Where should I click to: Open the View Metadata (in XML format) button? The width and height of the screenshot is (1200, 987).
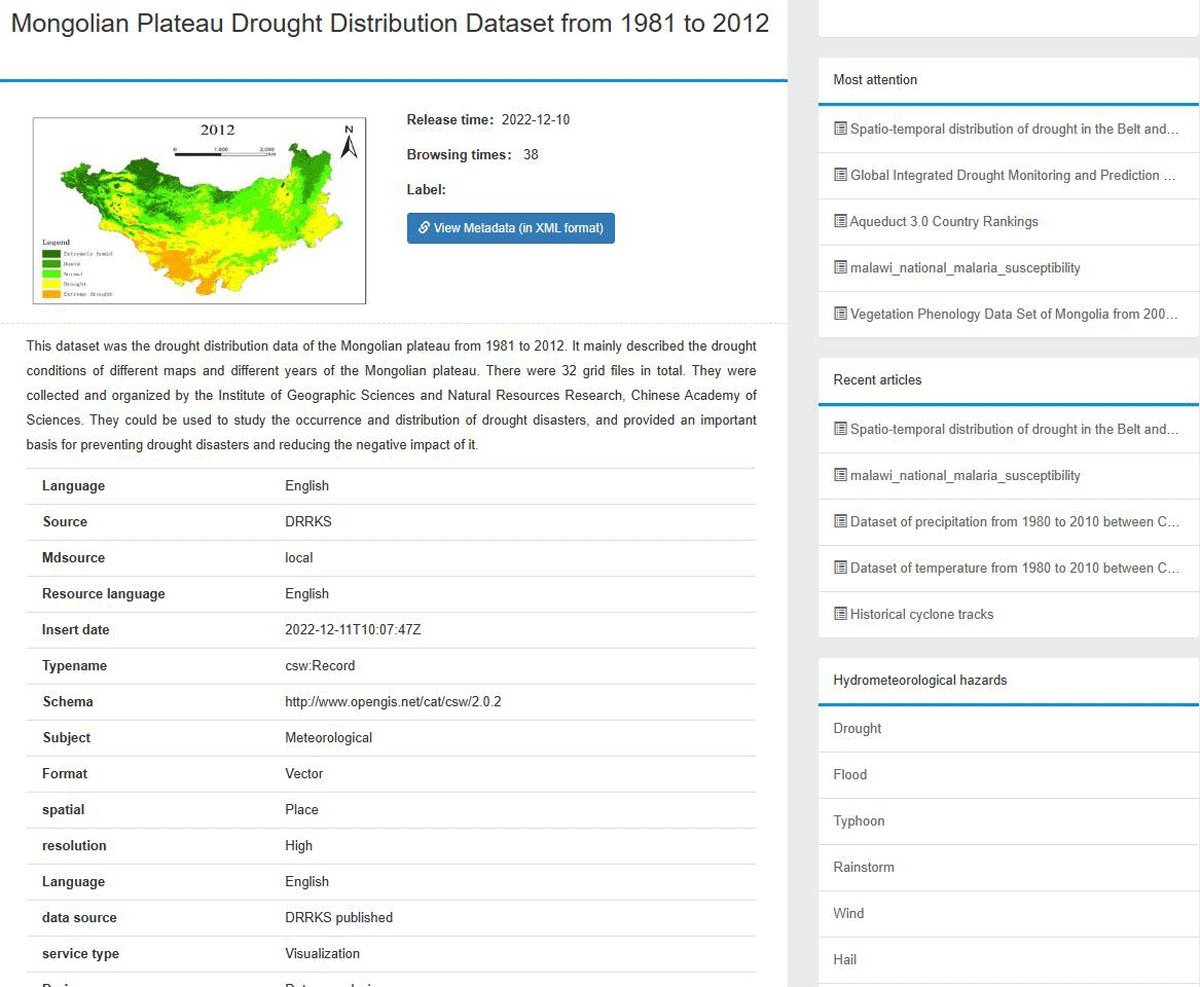pyautogui.click(x=510, y=228)
